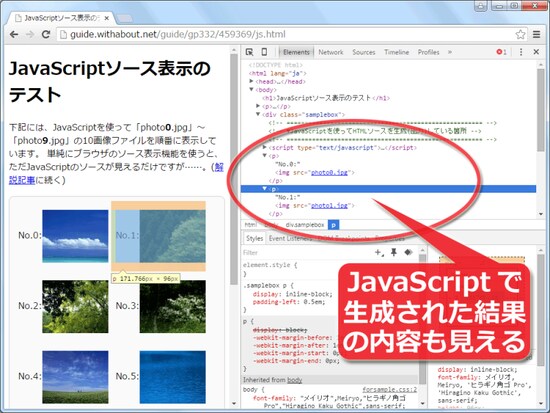
Task: Select the html lang="ja" node
Action: click(278, 73)
